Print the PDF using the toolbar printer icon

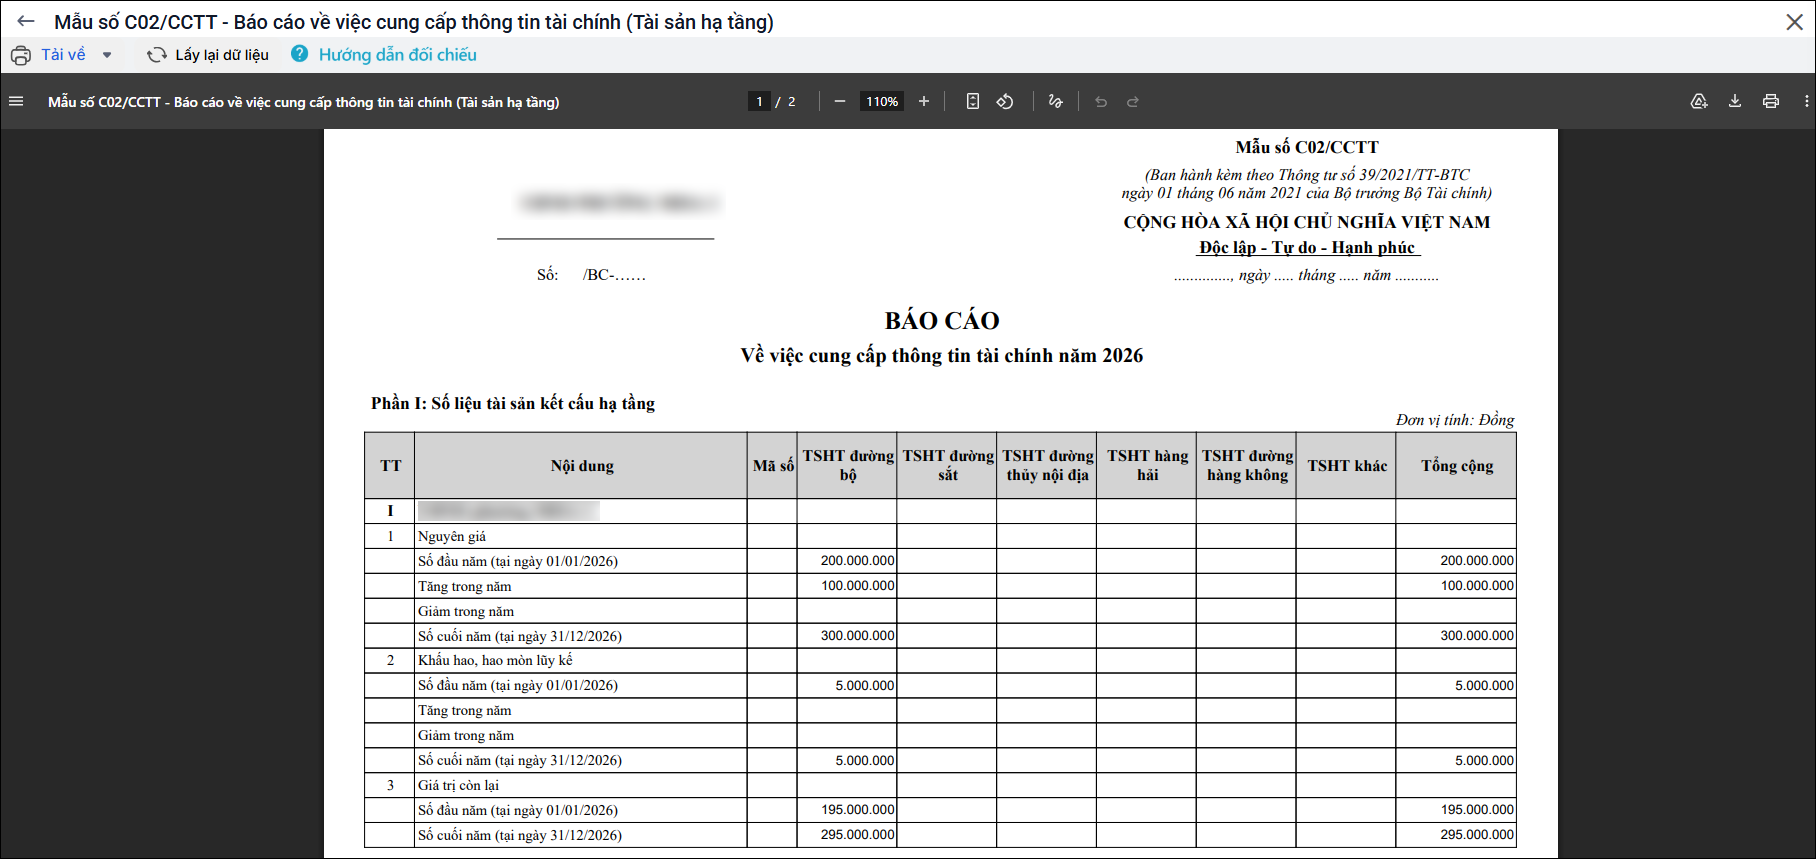1771,101
